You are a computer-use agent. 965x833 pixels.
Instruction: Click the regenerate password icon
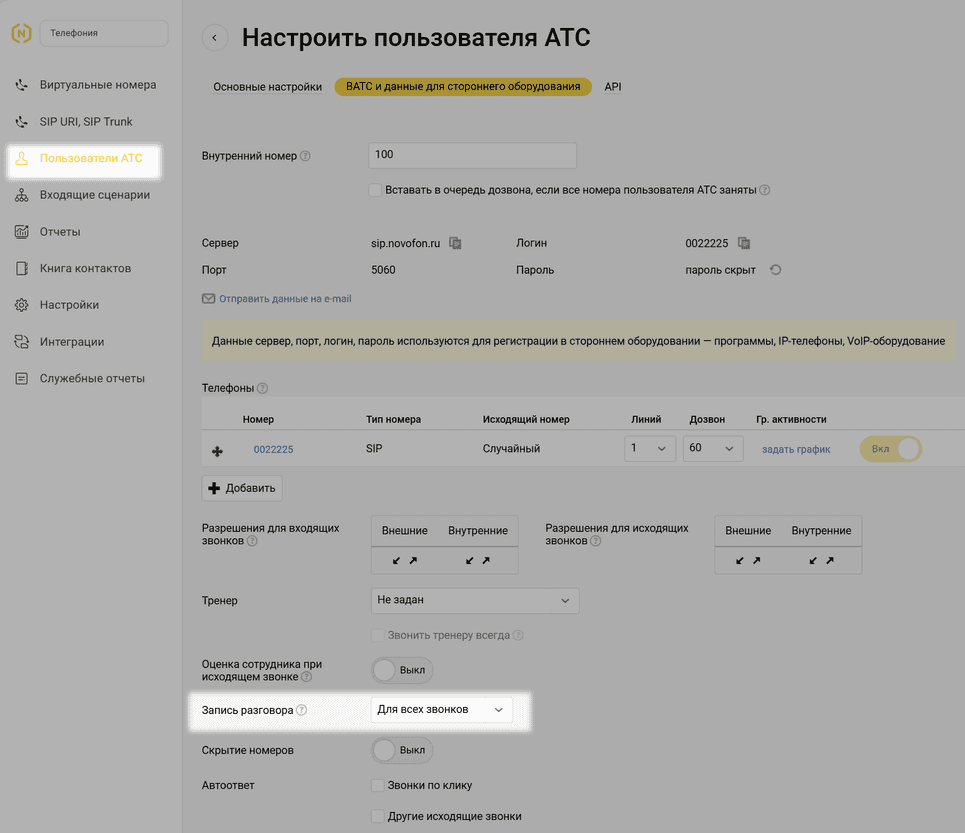775,270
